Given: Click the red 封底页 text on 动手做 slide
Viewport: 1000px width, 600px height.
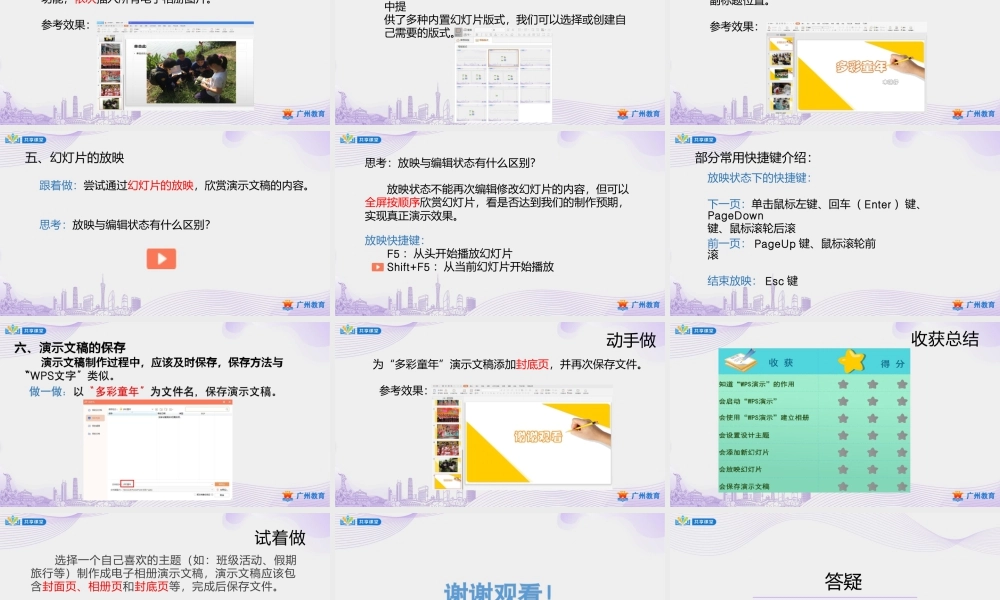Looking at the screenshot, I should pyautogui.click(x=530, y=365).
